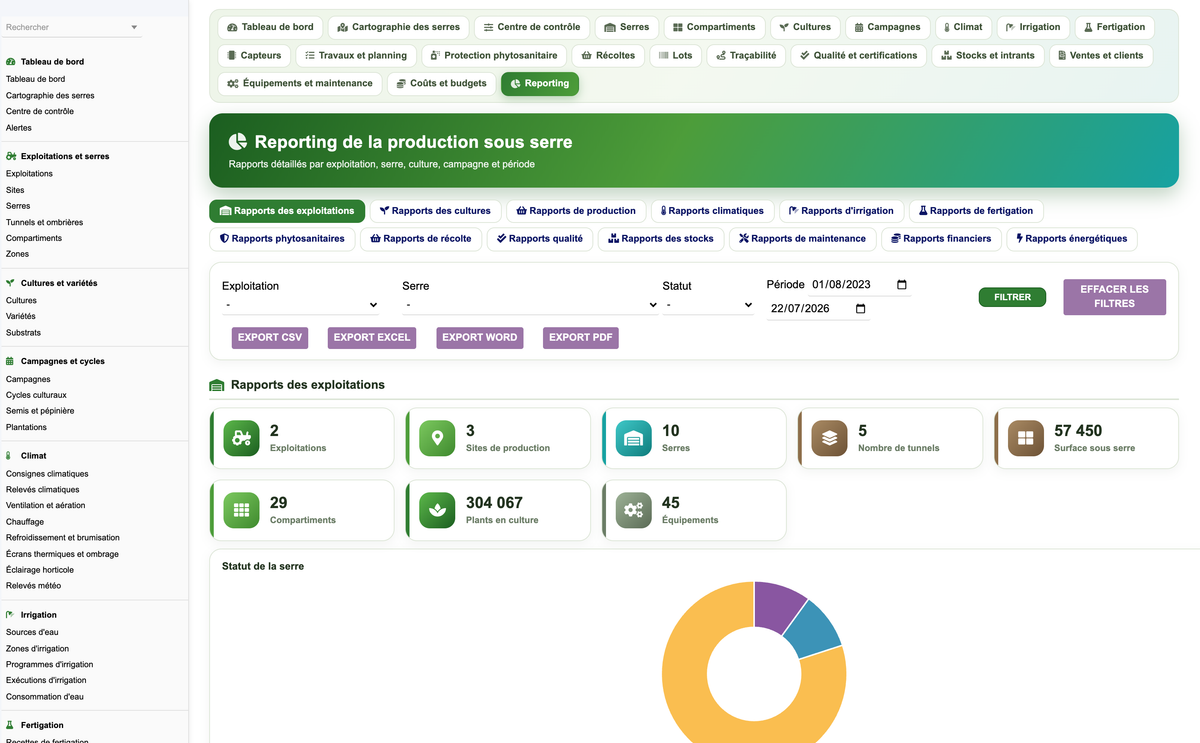Click the Période end date field 22/07/2026
The image size is (1200, 743).
pos(819,309)
